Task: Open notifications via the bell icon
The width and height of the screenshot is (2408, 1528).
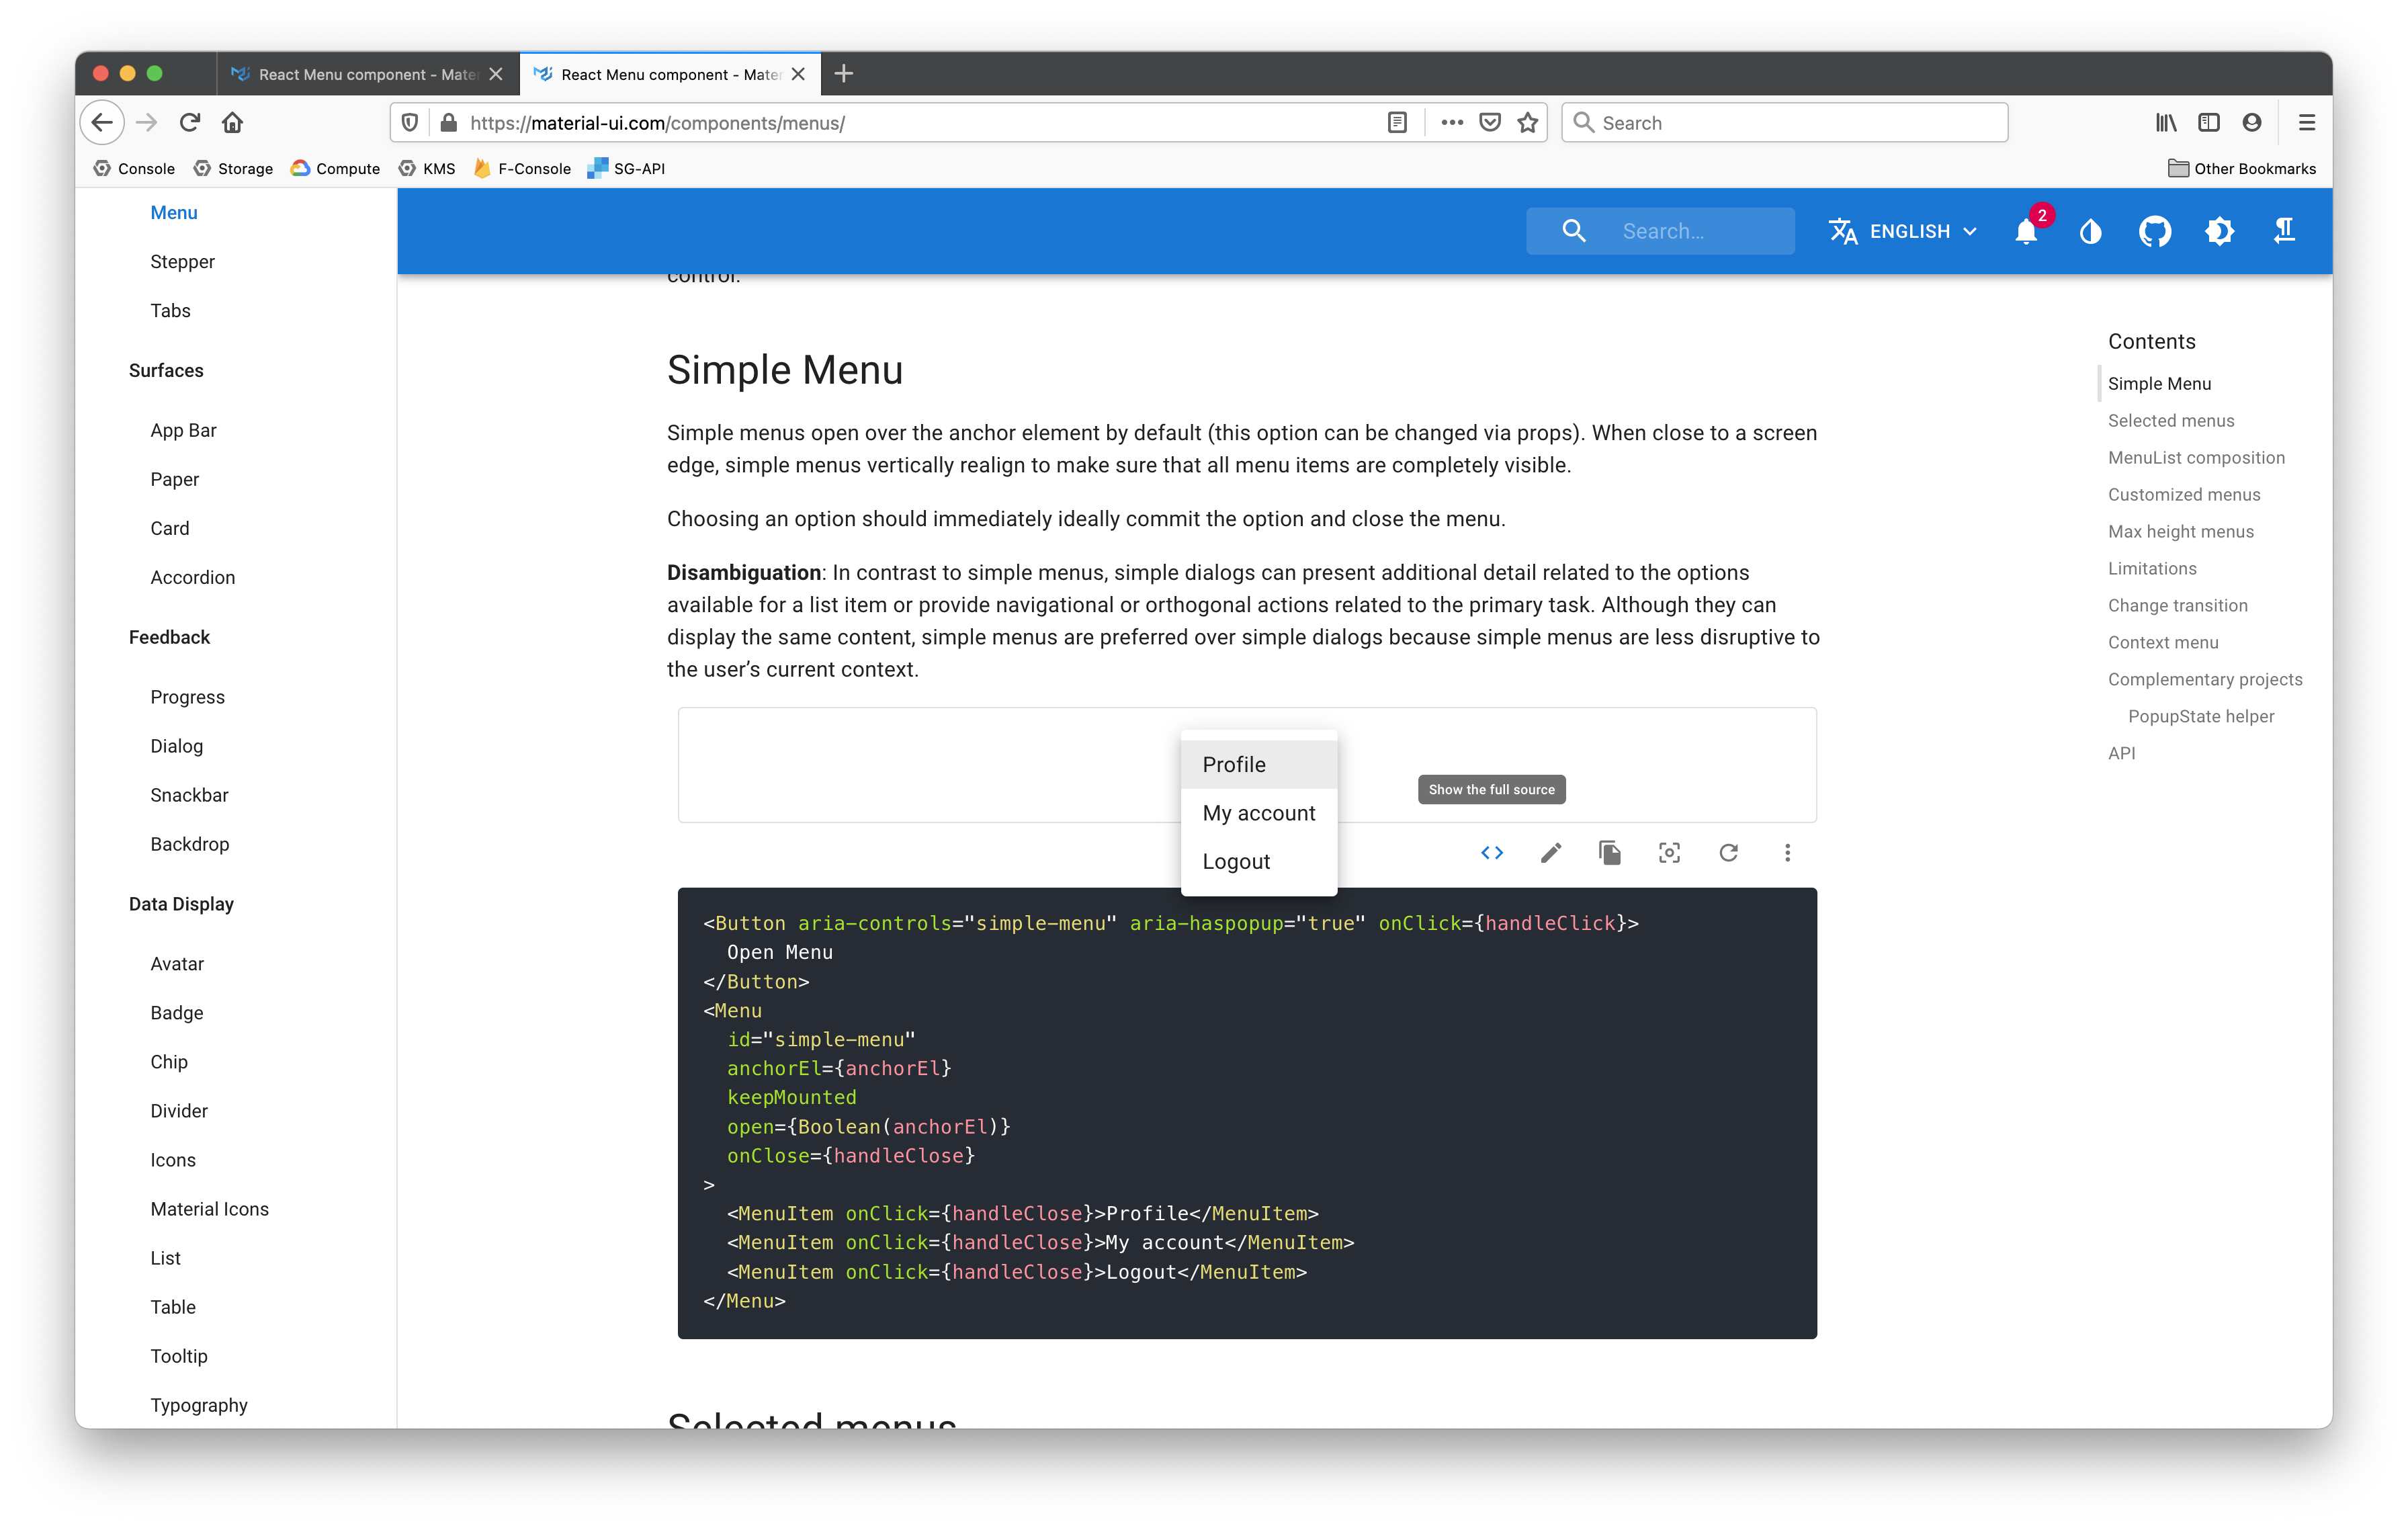Action: (x=2026, y=232)
